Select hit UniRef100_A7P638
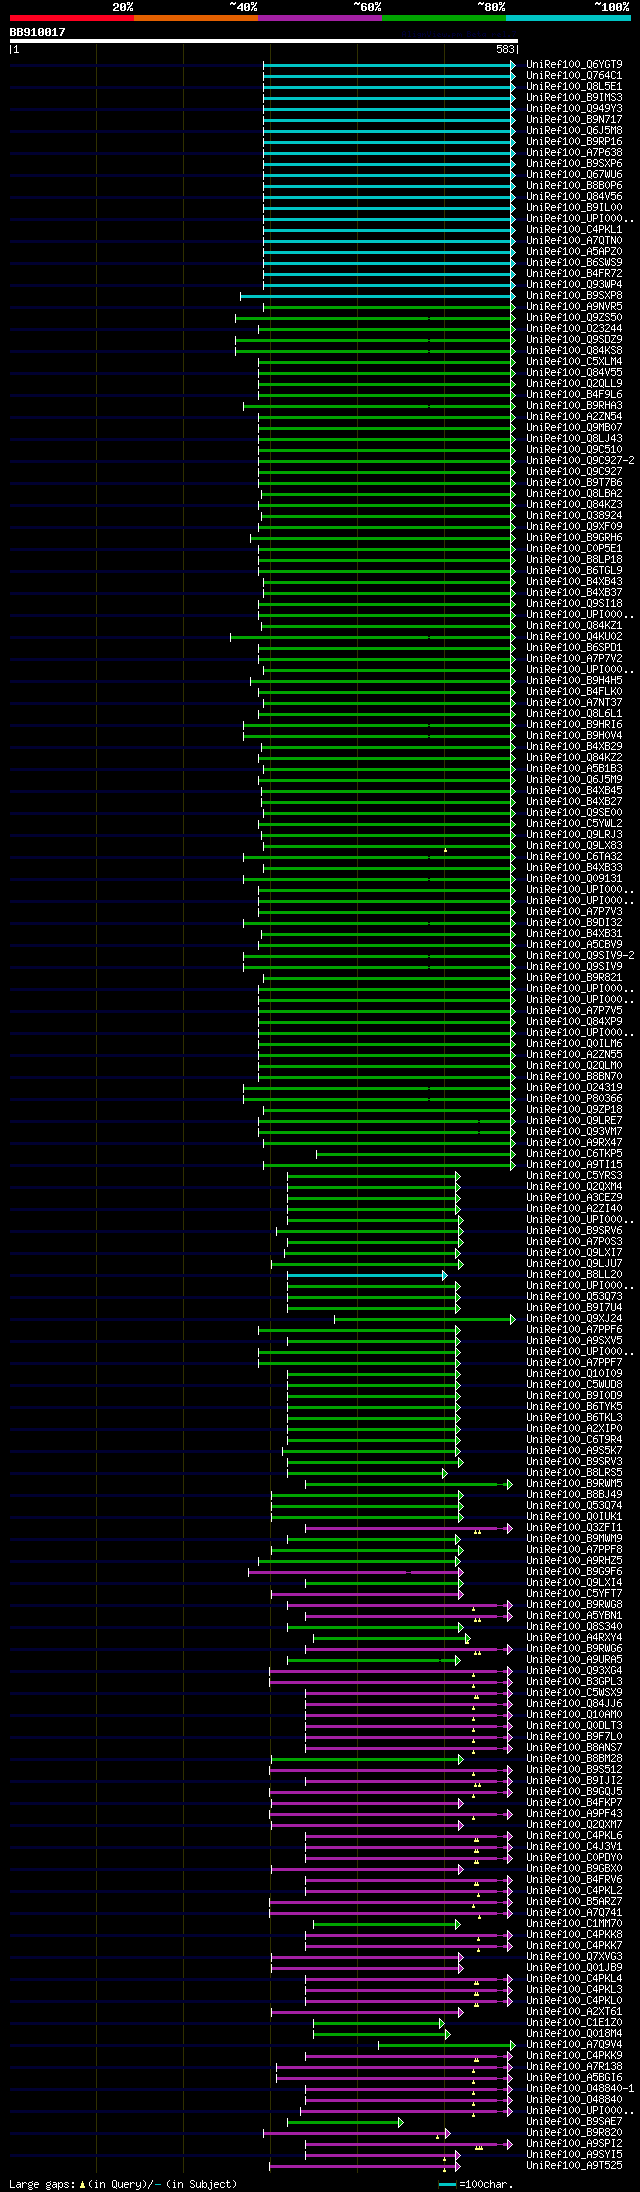Viewport: 640px width, 2192px height. (574, 152)
